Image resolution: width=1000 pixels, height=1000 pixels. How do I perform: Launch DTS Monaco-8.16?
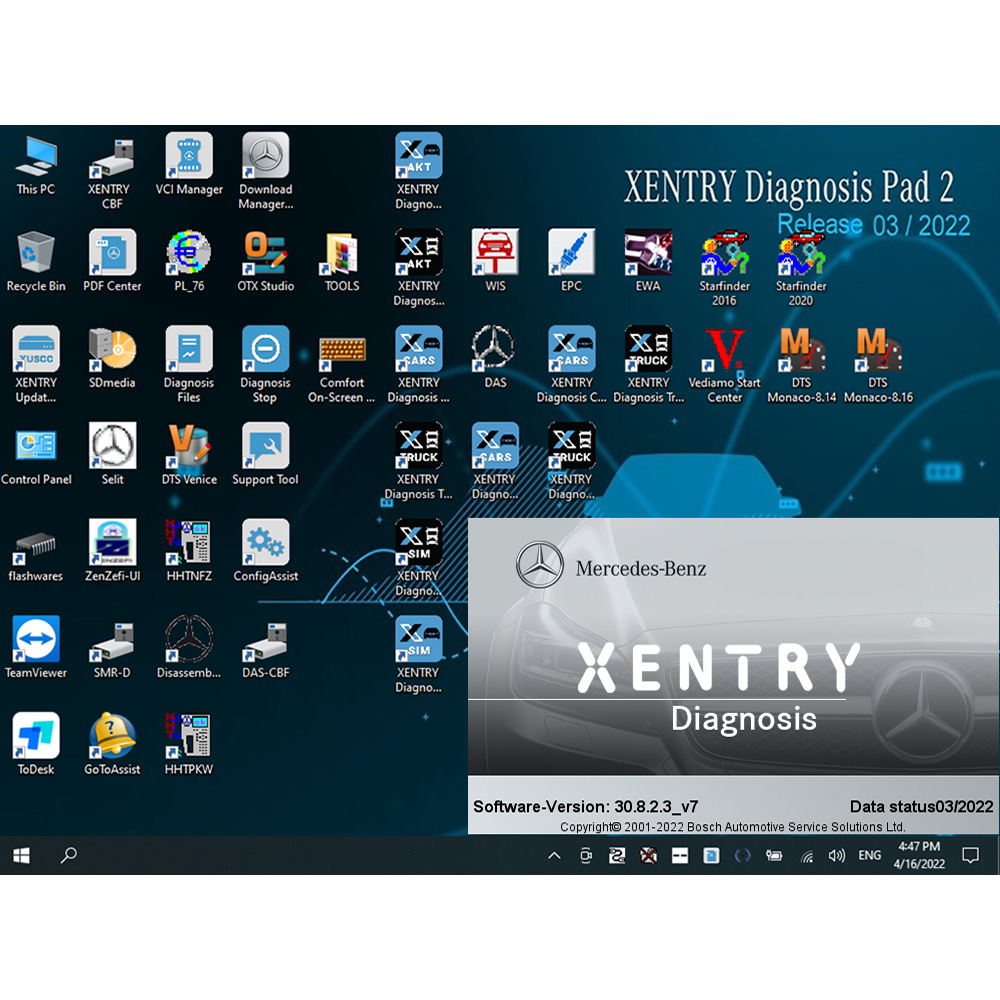878,364
